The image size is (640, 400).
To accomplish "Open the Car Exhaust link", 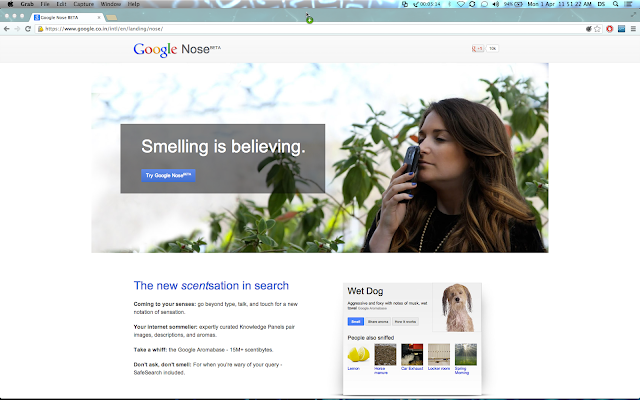I will point(412,369).
